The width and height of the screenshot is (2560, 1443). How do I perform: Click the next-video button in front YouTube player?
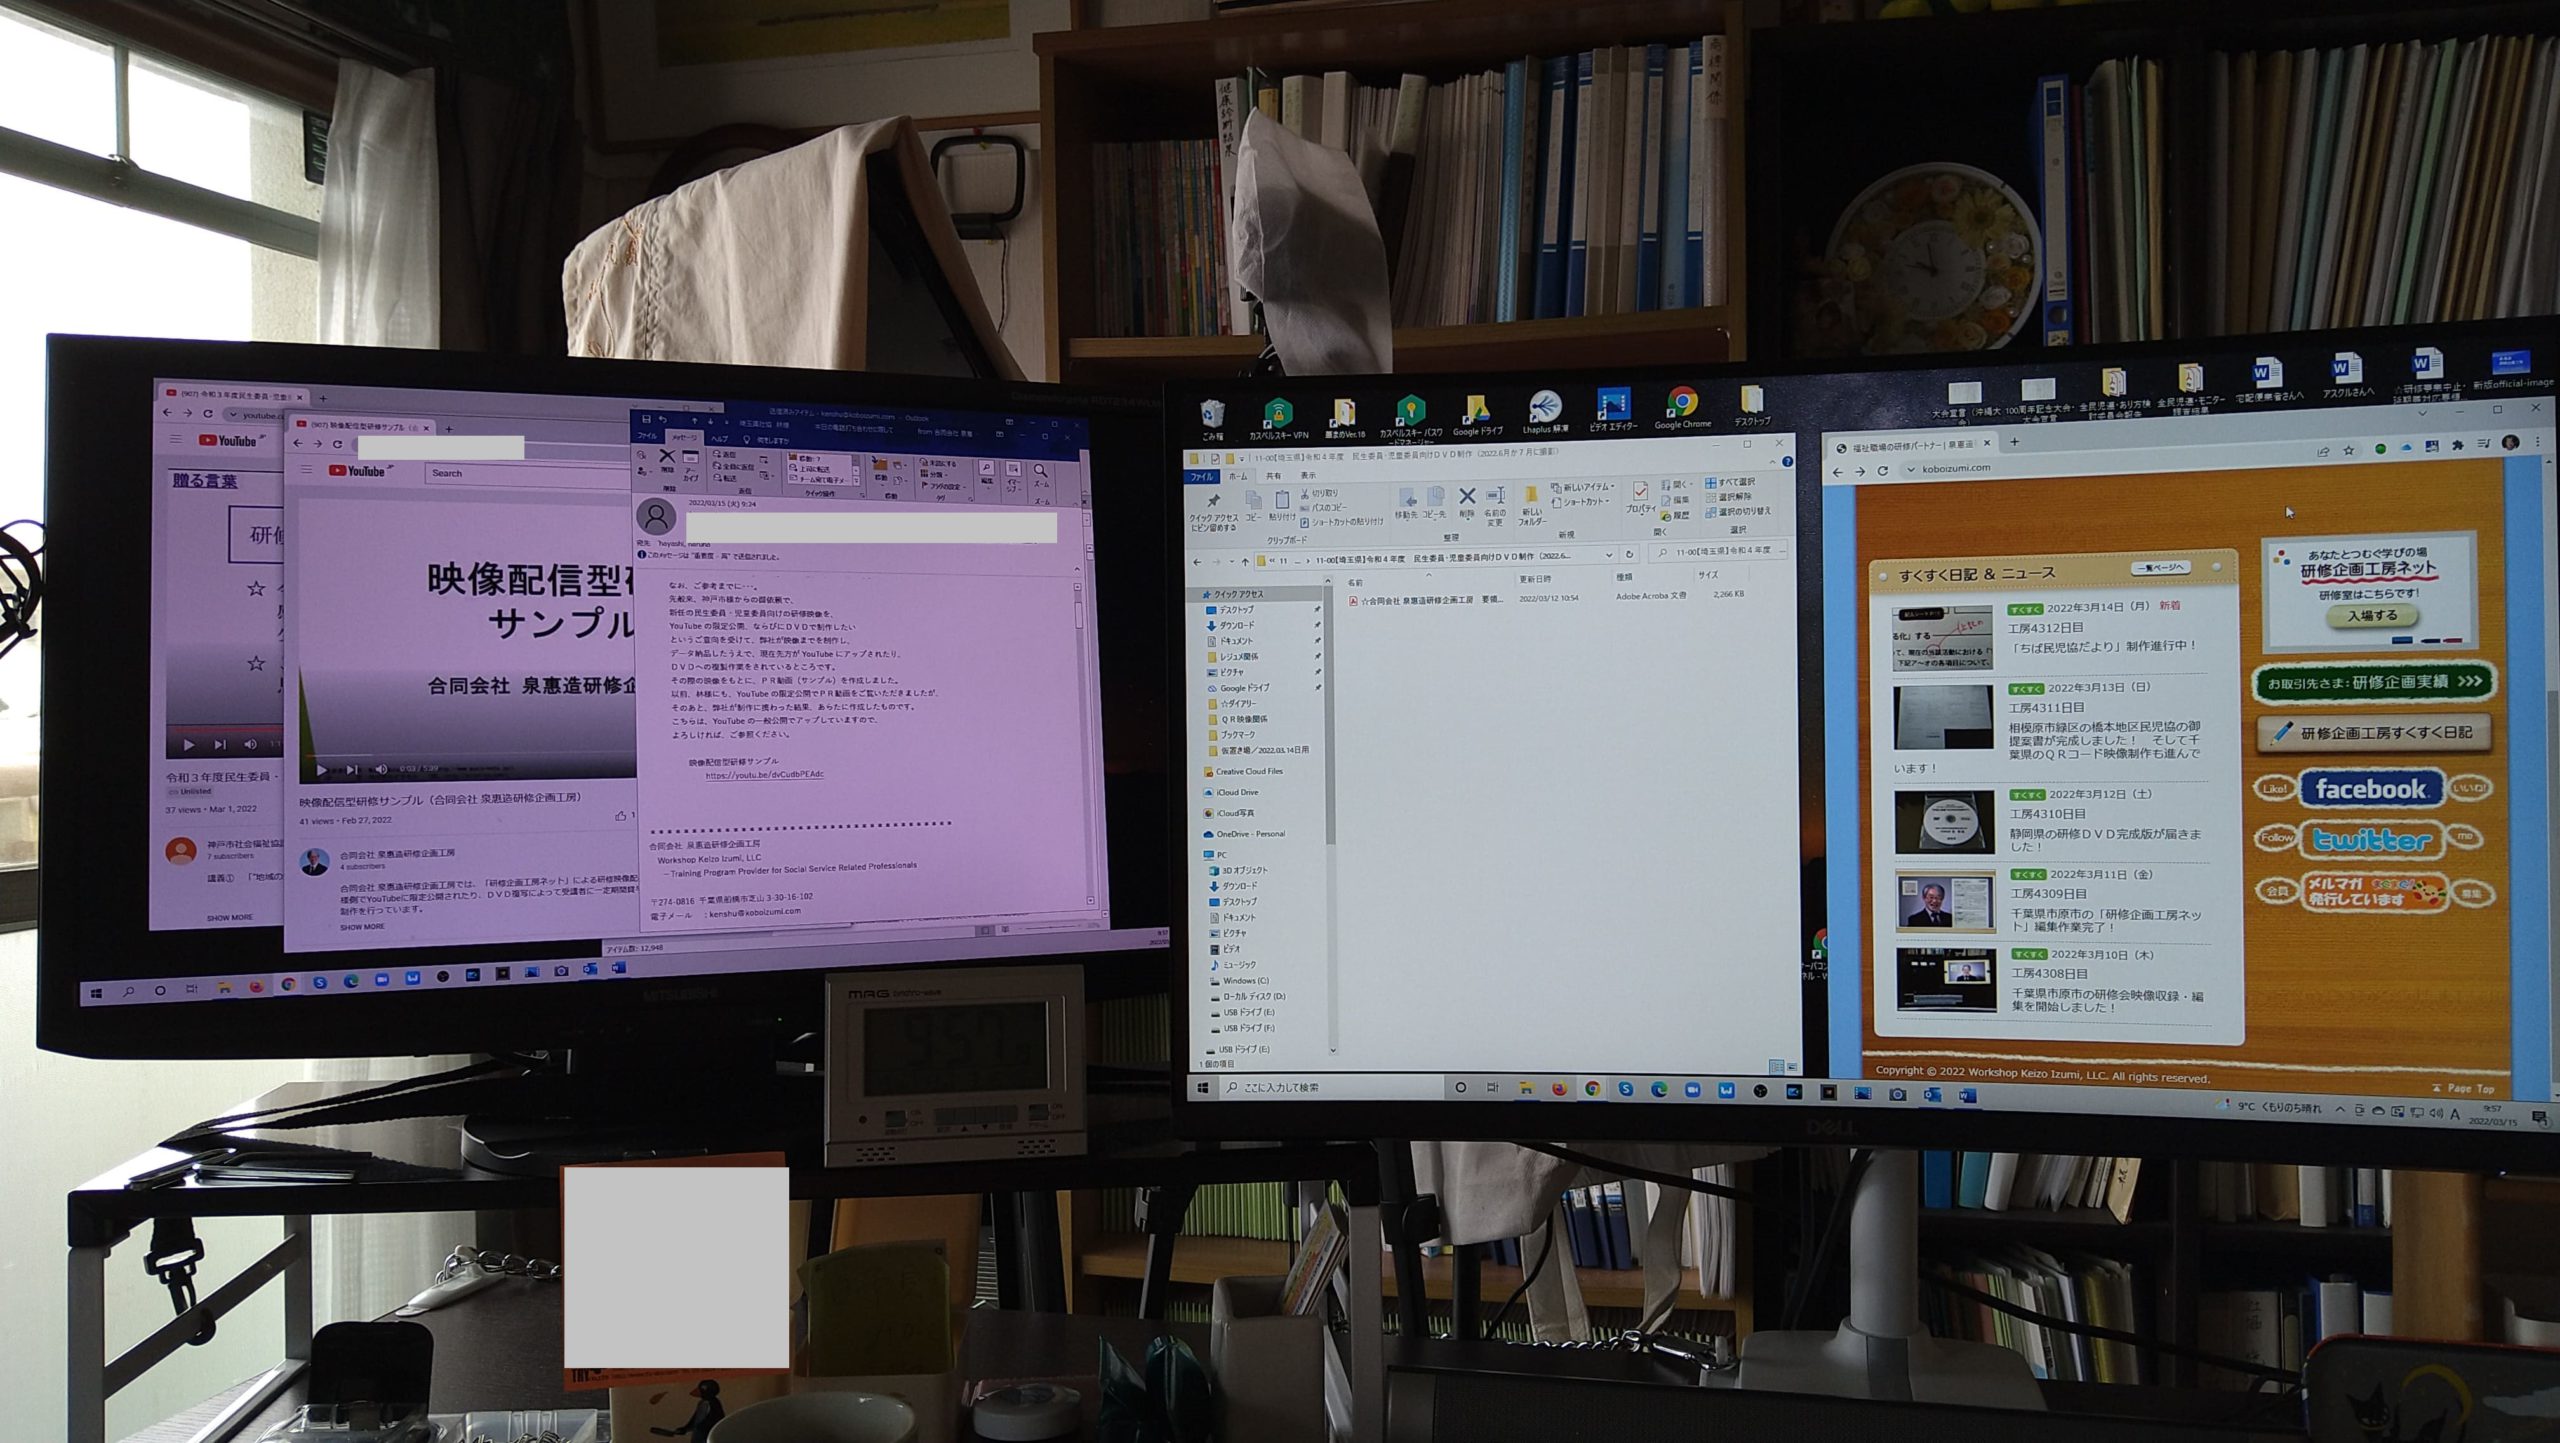(x=352, y=769)
